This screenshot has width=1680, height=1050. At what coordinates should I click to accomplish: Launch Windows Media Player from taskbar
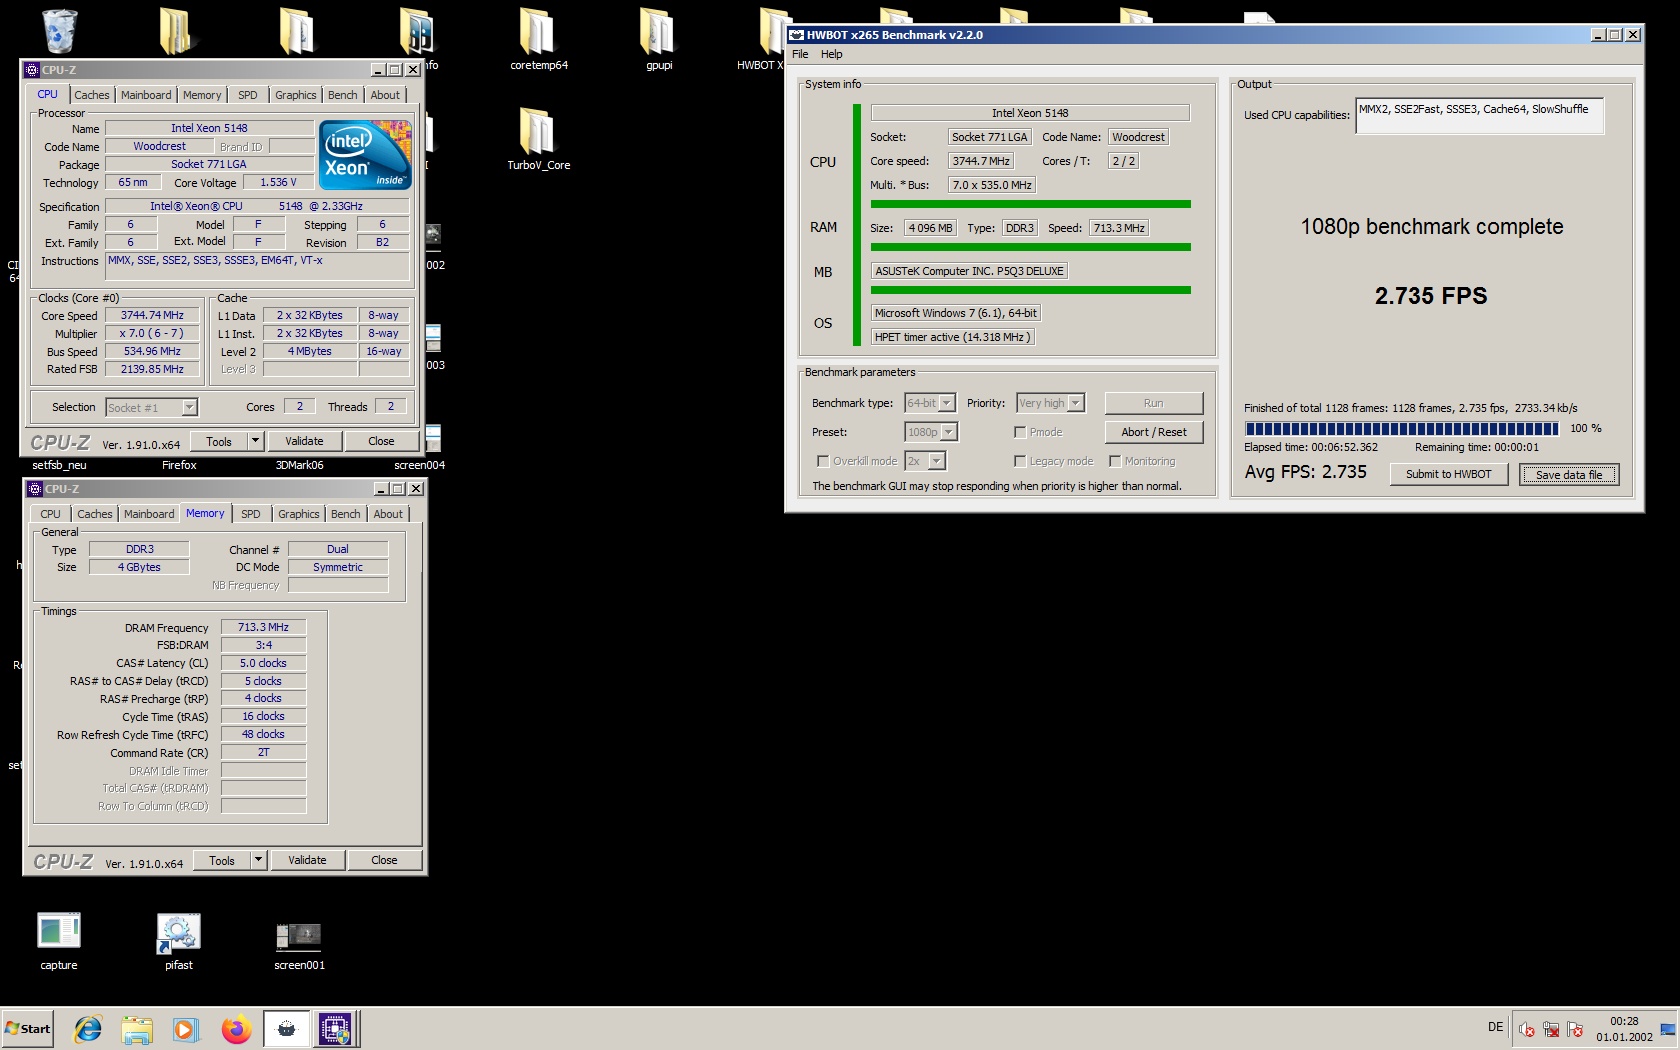[186, 1029]
